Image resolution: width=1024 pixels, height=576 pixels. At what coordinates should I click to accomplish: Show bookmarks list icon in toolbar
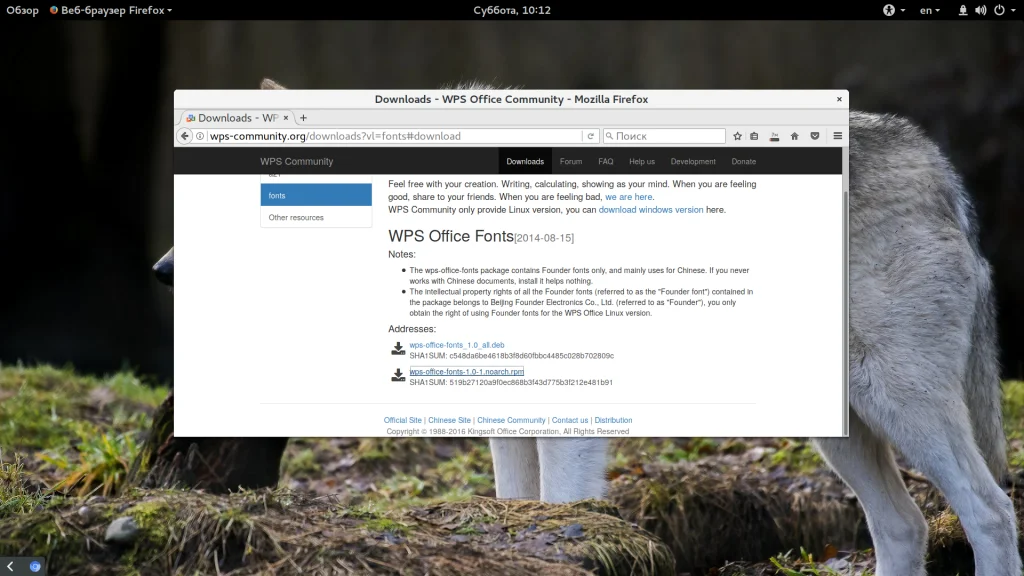754,136
